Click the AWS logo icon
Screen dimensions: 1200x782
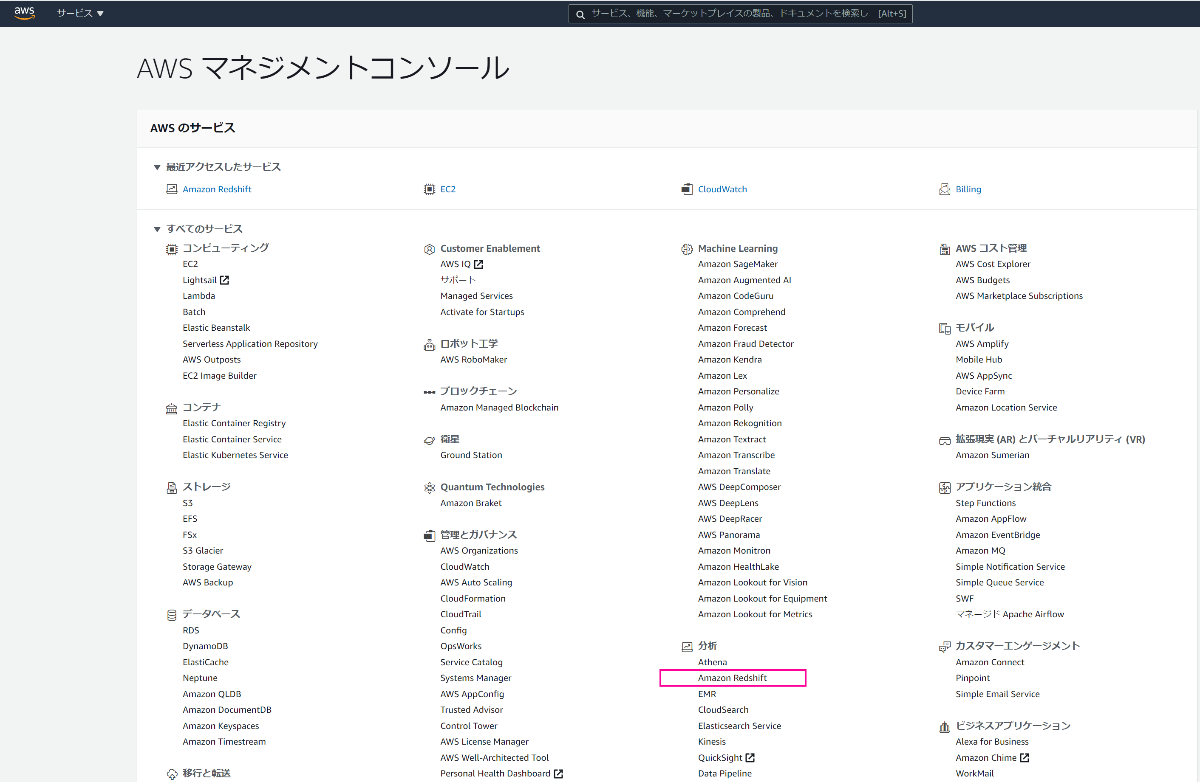[24, 13]
